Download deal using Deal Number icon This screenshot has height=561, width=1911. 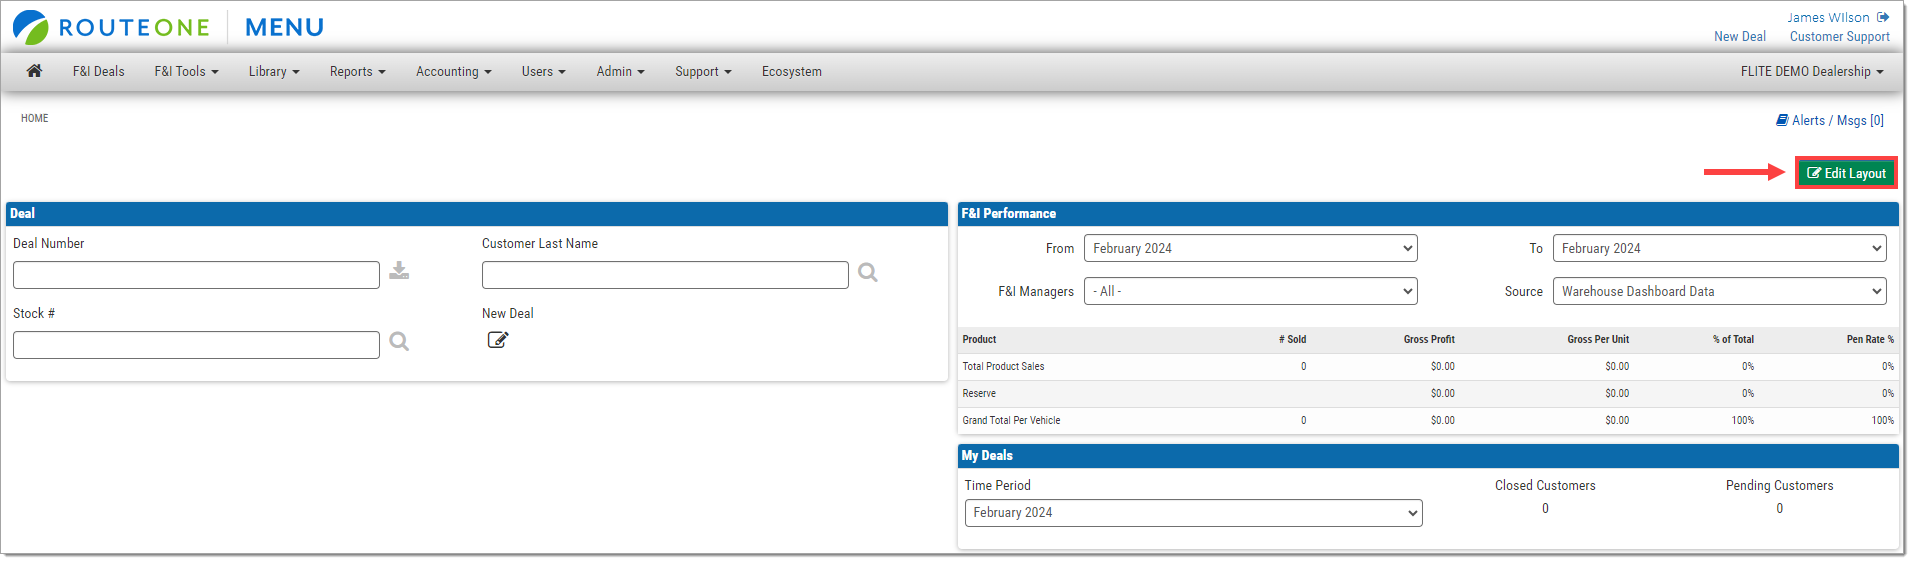[399, 271]
